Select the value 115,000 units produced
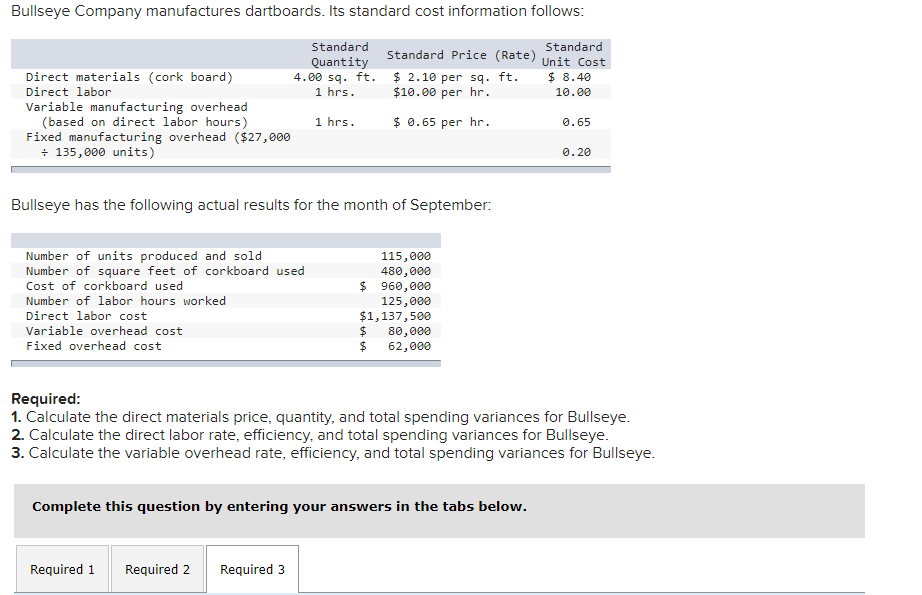The image size is (922, 595). (406, 256)
